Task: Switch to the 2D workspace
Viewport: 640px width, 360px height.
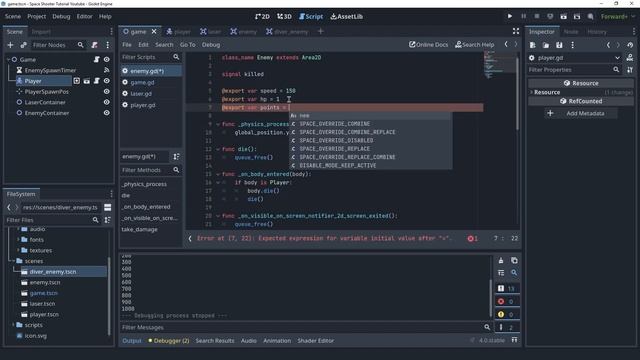Action: coord(262,16)
